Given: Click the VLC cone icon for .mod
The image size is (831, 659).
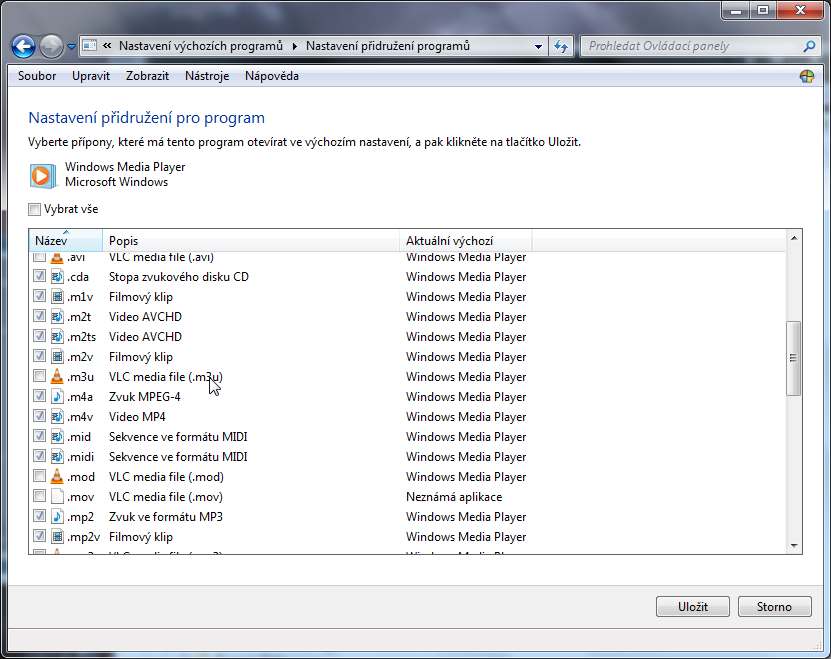Looking at the screenshot, I should (x=57, y=477).
